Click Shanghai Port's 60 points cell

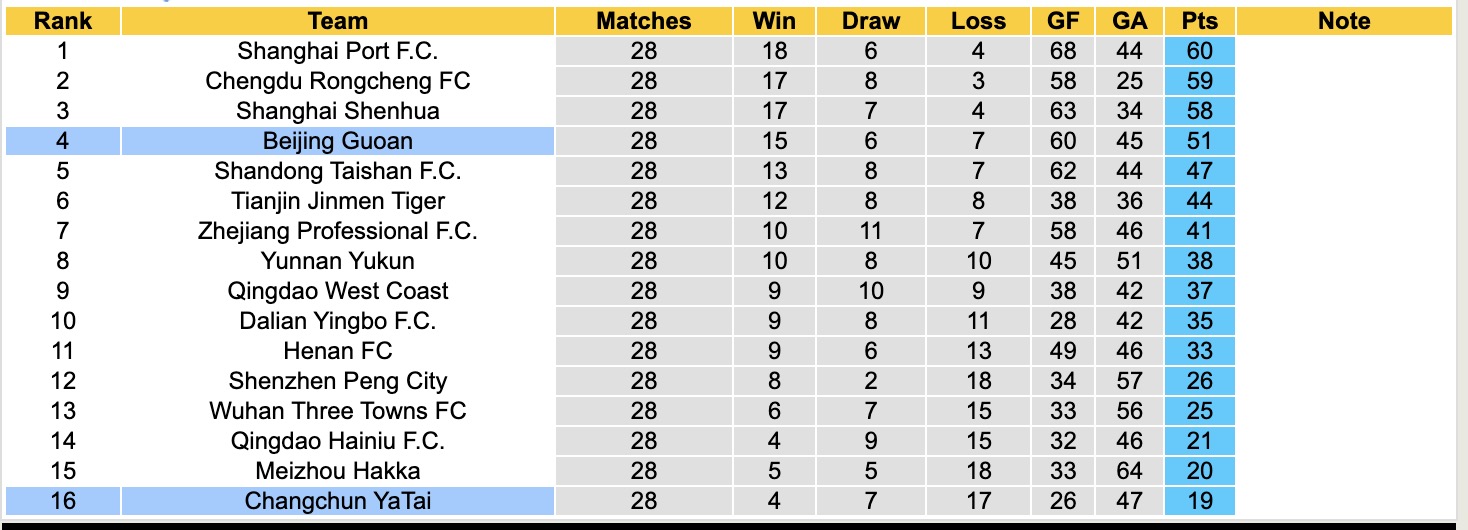[1199, 51]
